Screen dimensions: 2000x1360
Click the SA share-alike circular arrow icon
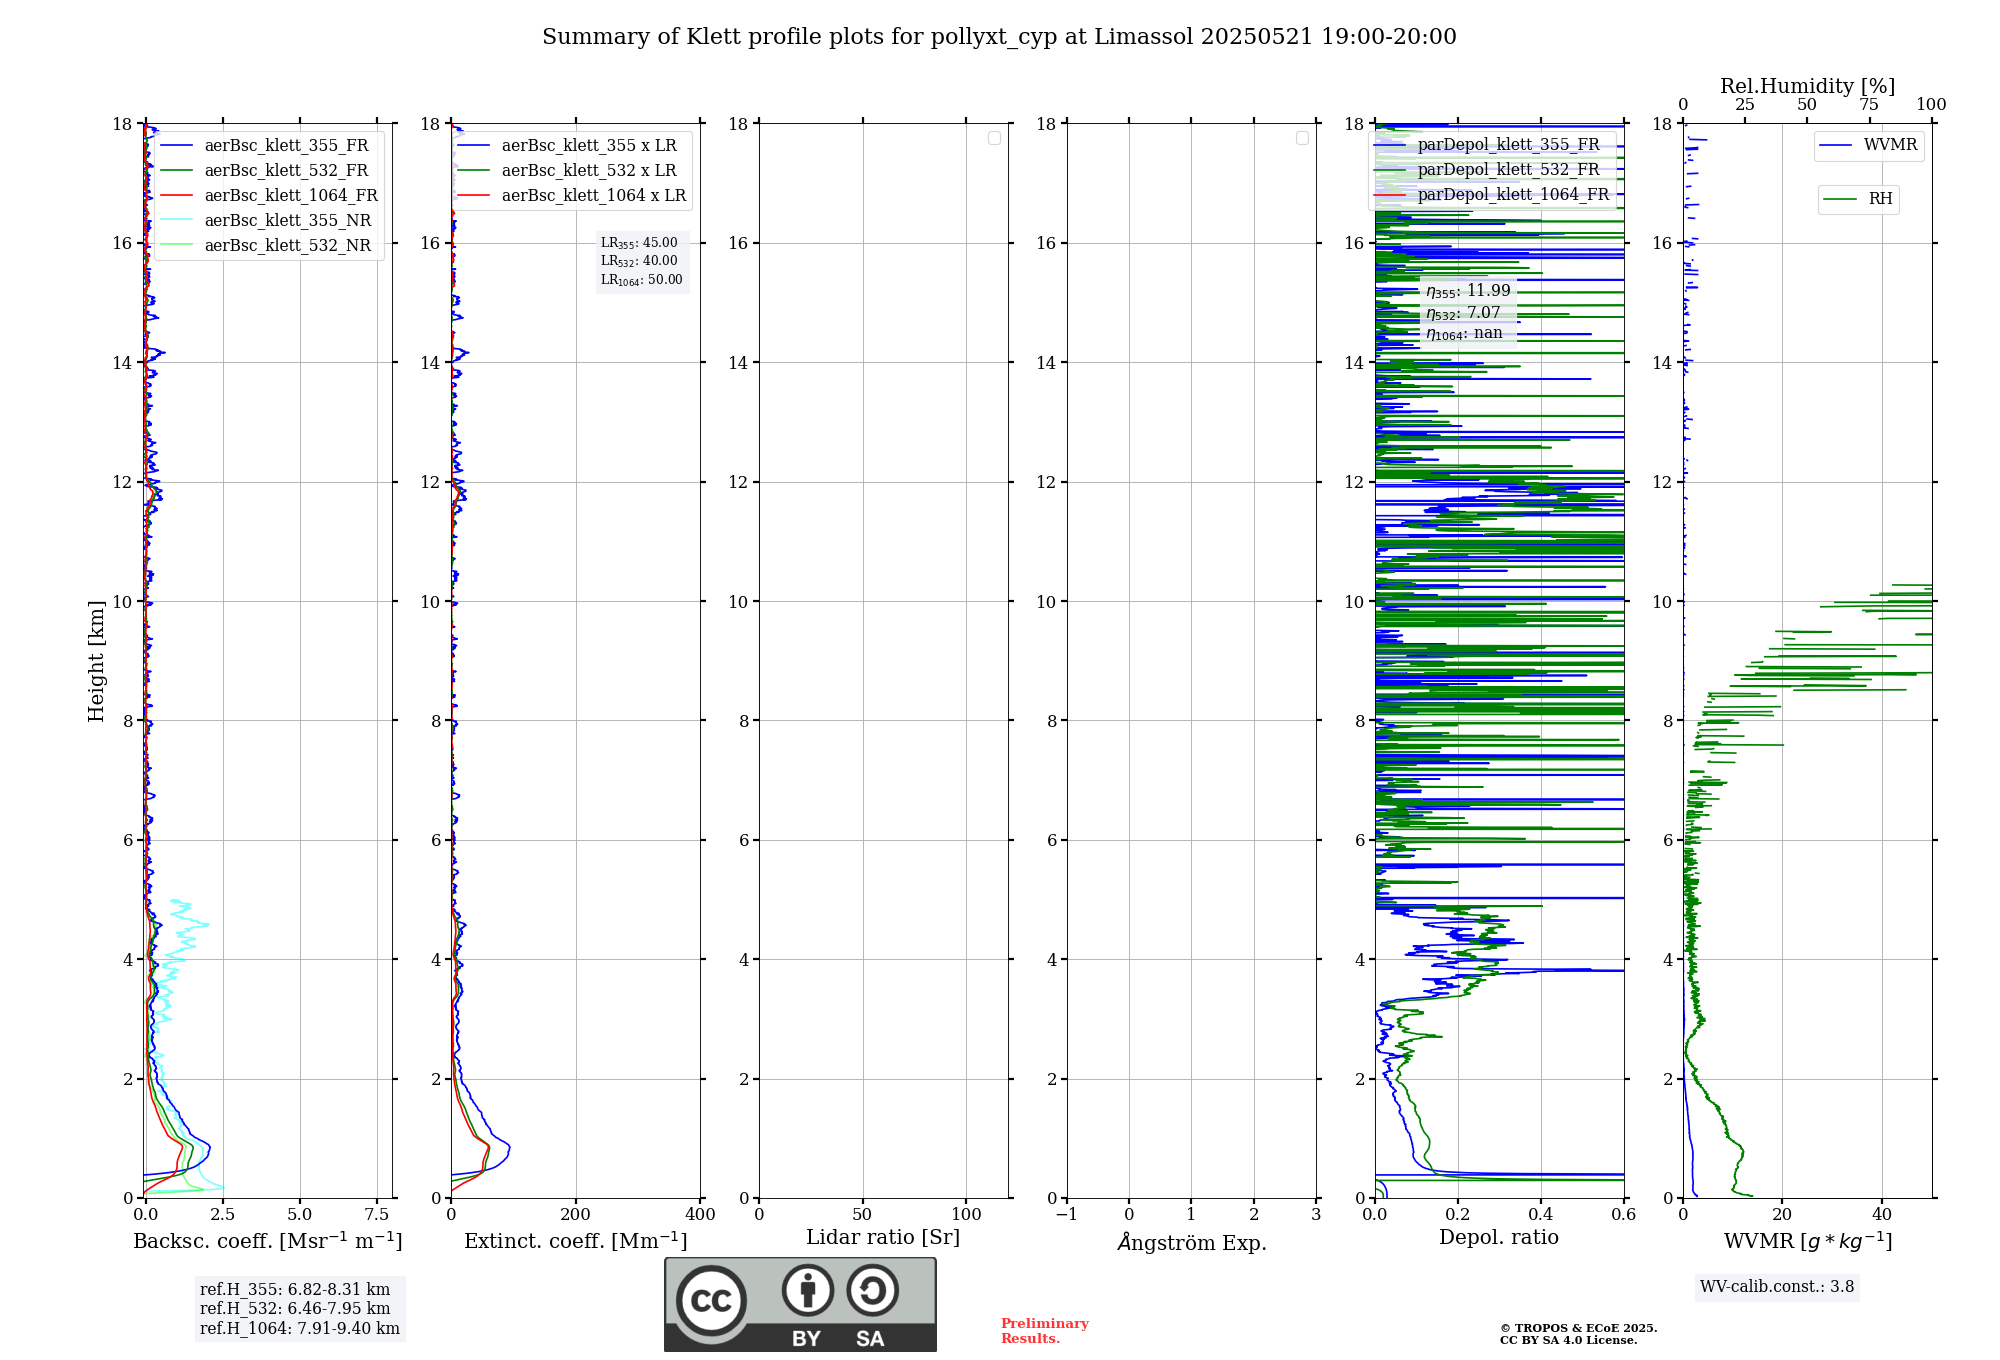coord(873,1290)
